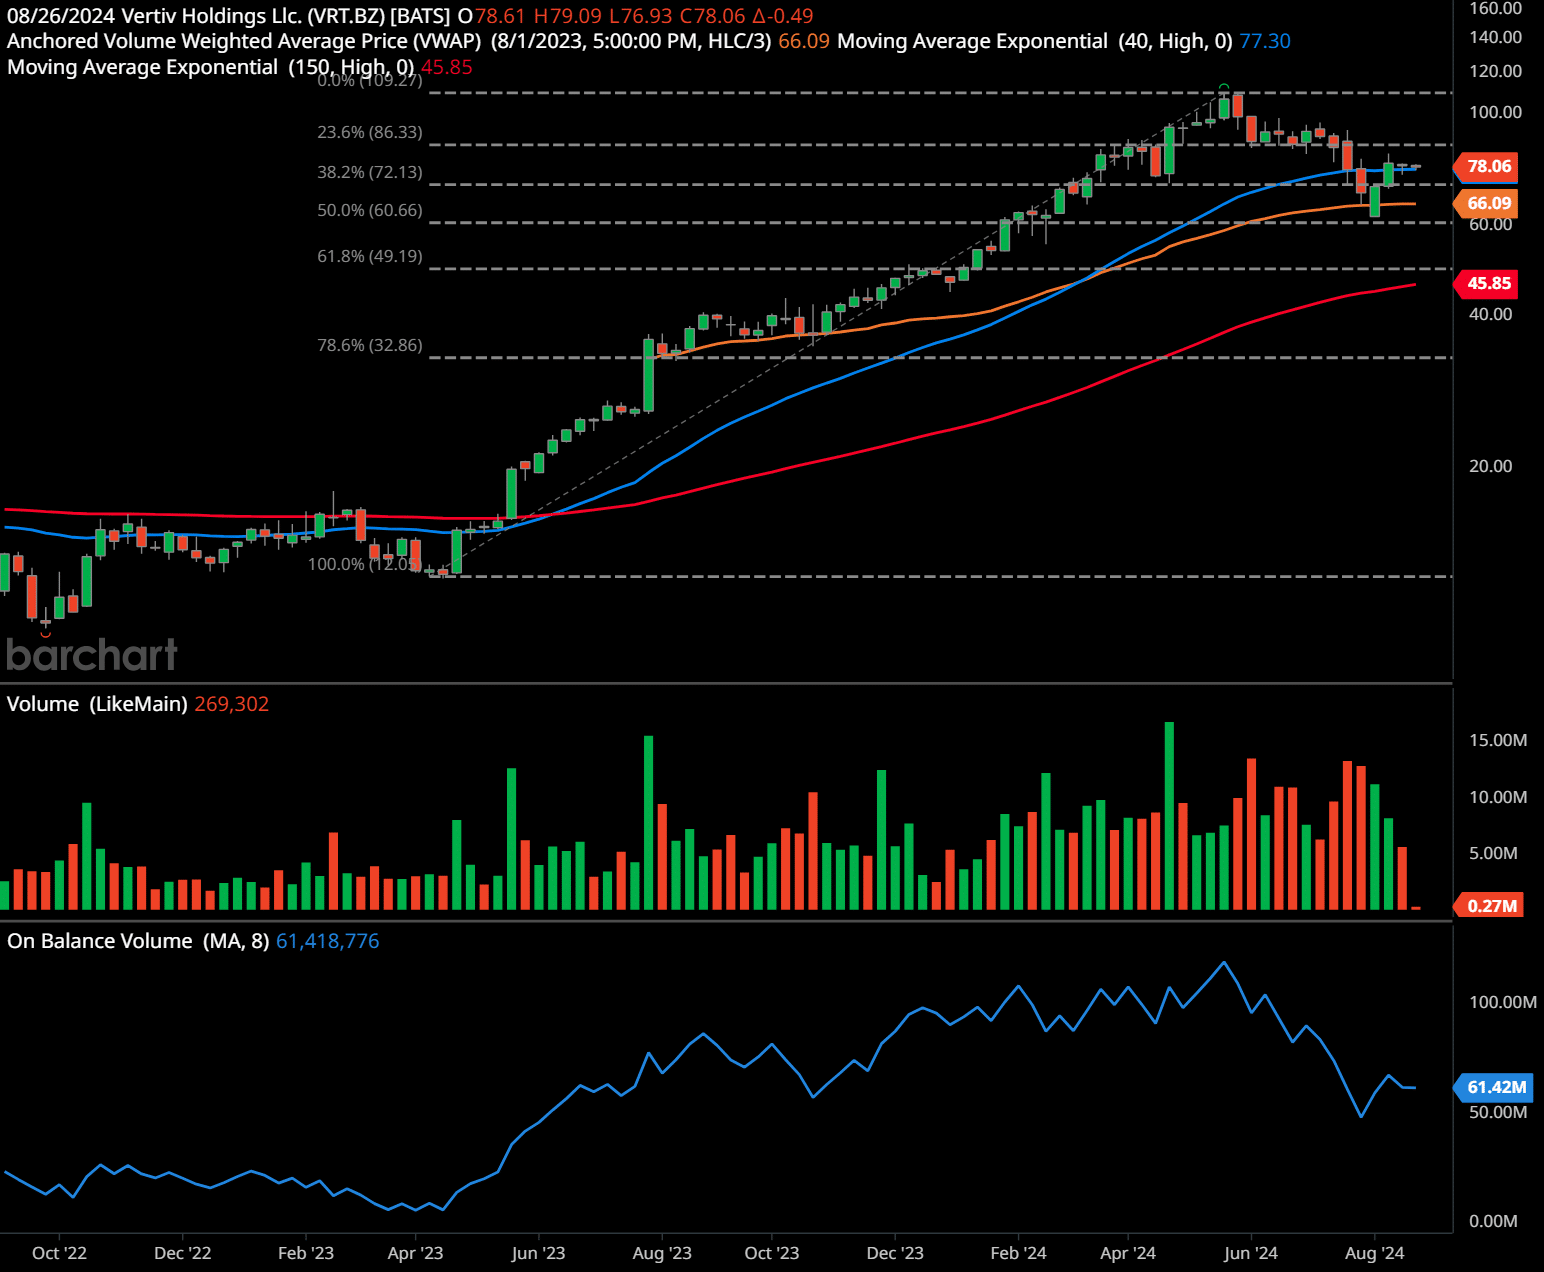The image size is (1544, 1272).
Task: Click the 50.0% (60.66) Fibonacci level label
Action: click(370, 210)
